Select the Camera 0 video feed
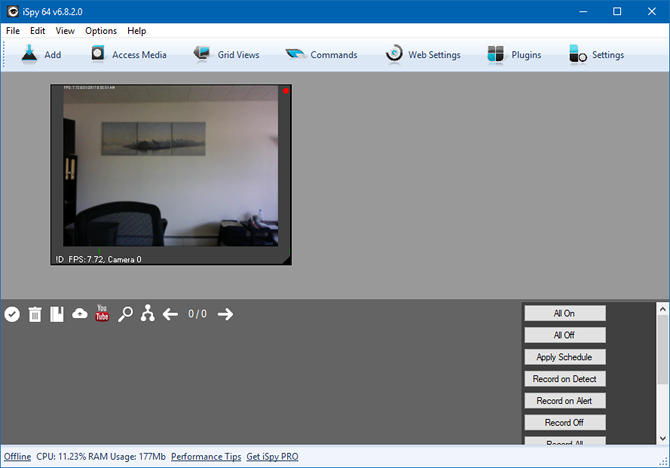 tap(171, 170)
